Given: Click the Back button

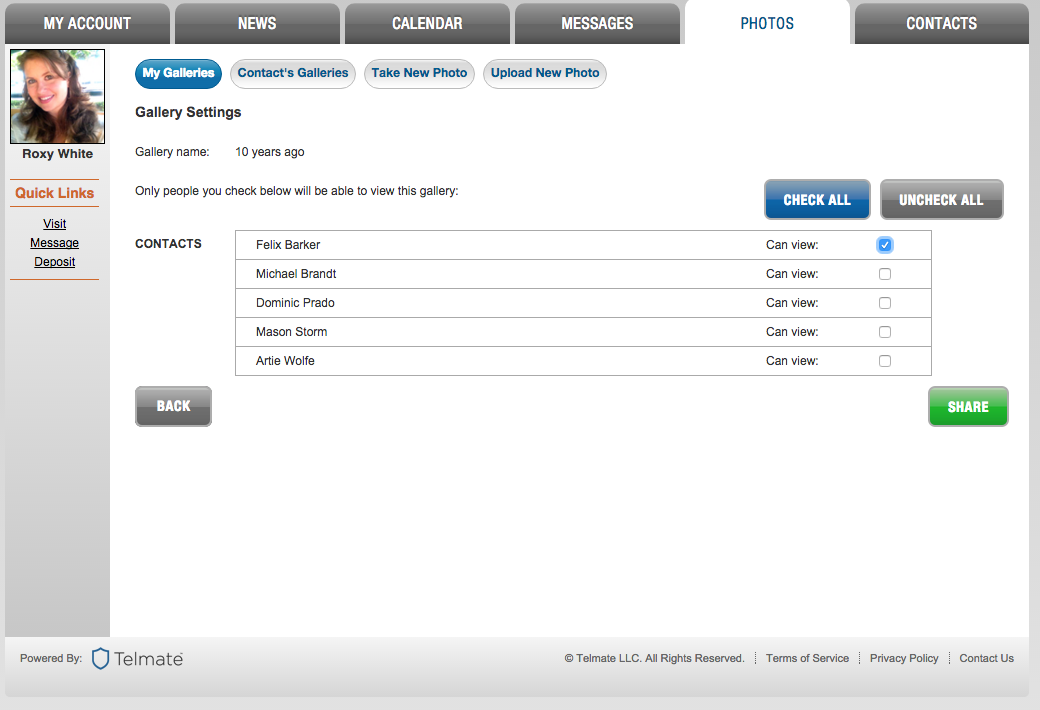Looking at the screenshot, I should point(173,406).
